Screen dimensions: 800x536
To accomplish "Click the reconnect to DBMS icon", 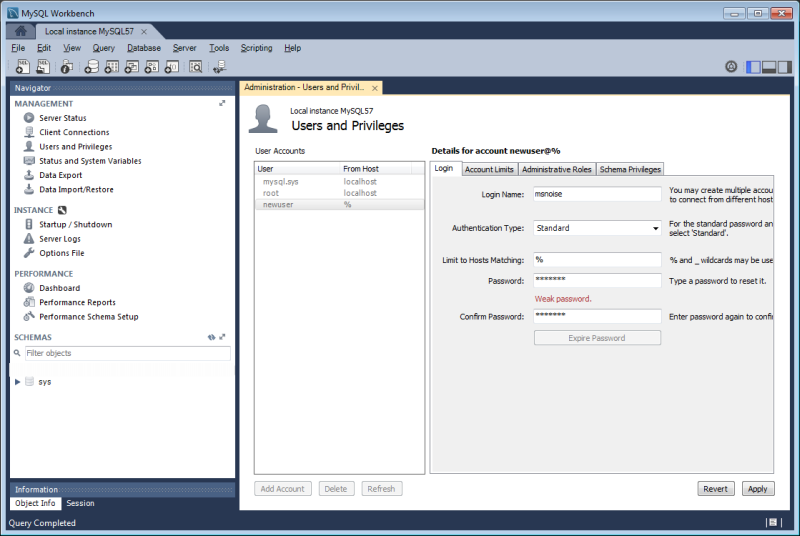I will (x=220, y=66).
